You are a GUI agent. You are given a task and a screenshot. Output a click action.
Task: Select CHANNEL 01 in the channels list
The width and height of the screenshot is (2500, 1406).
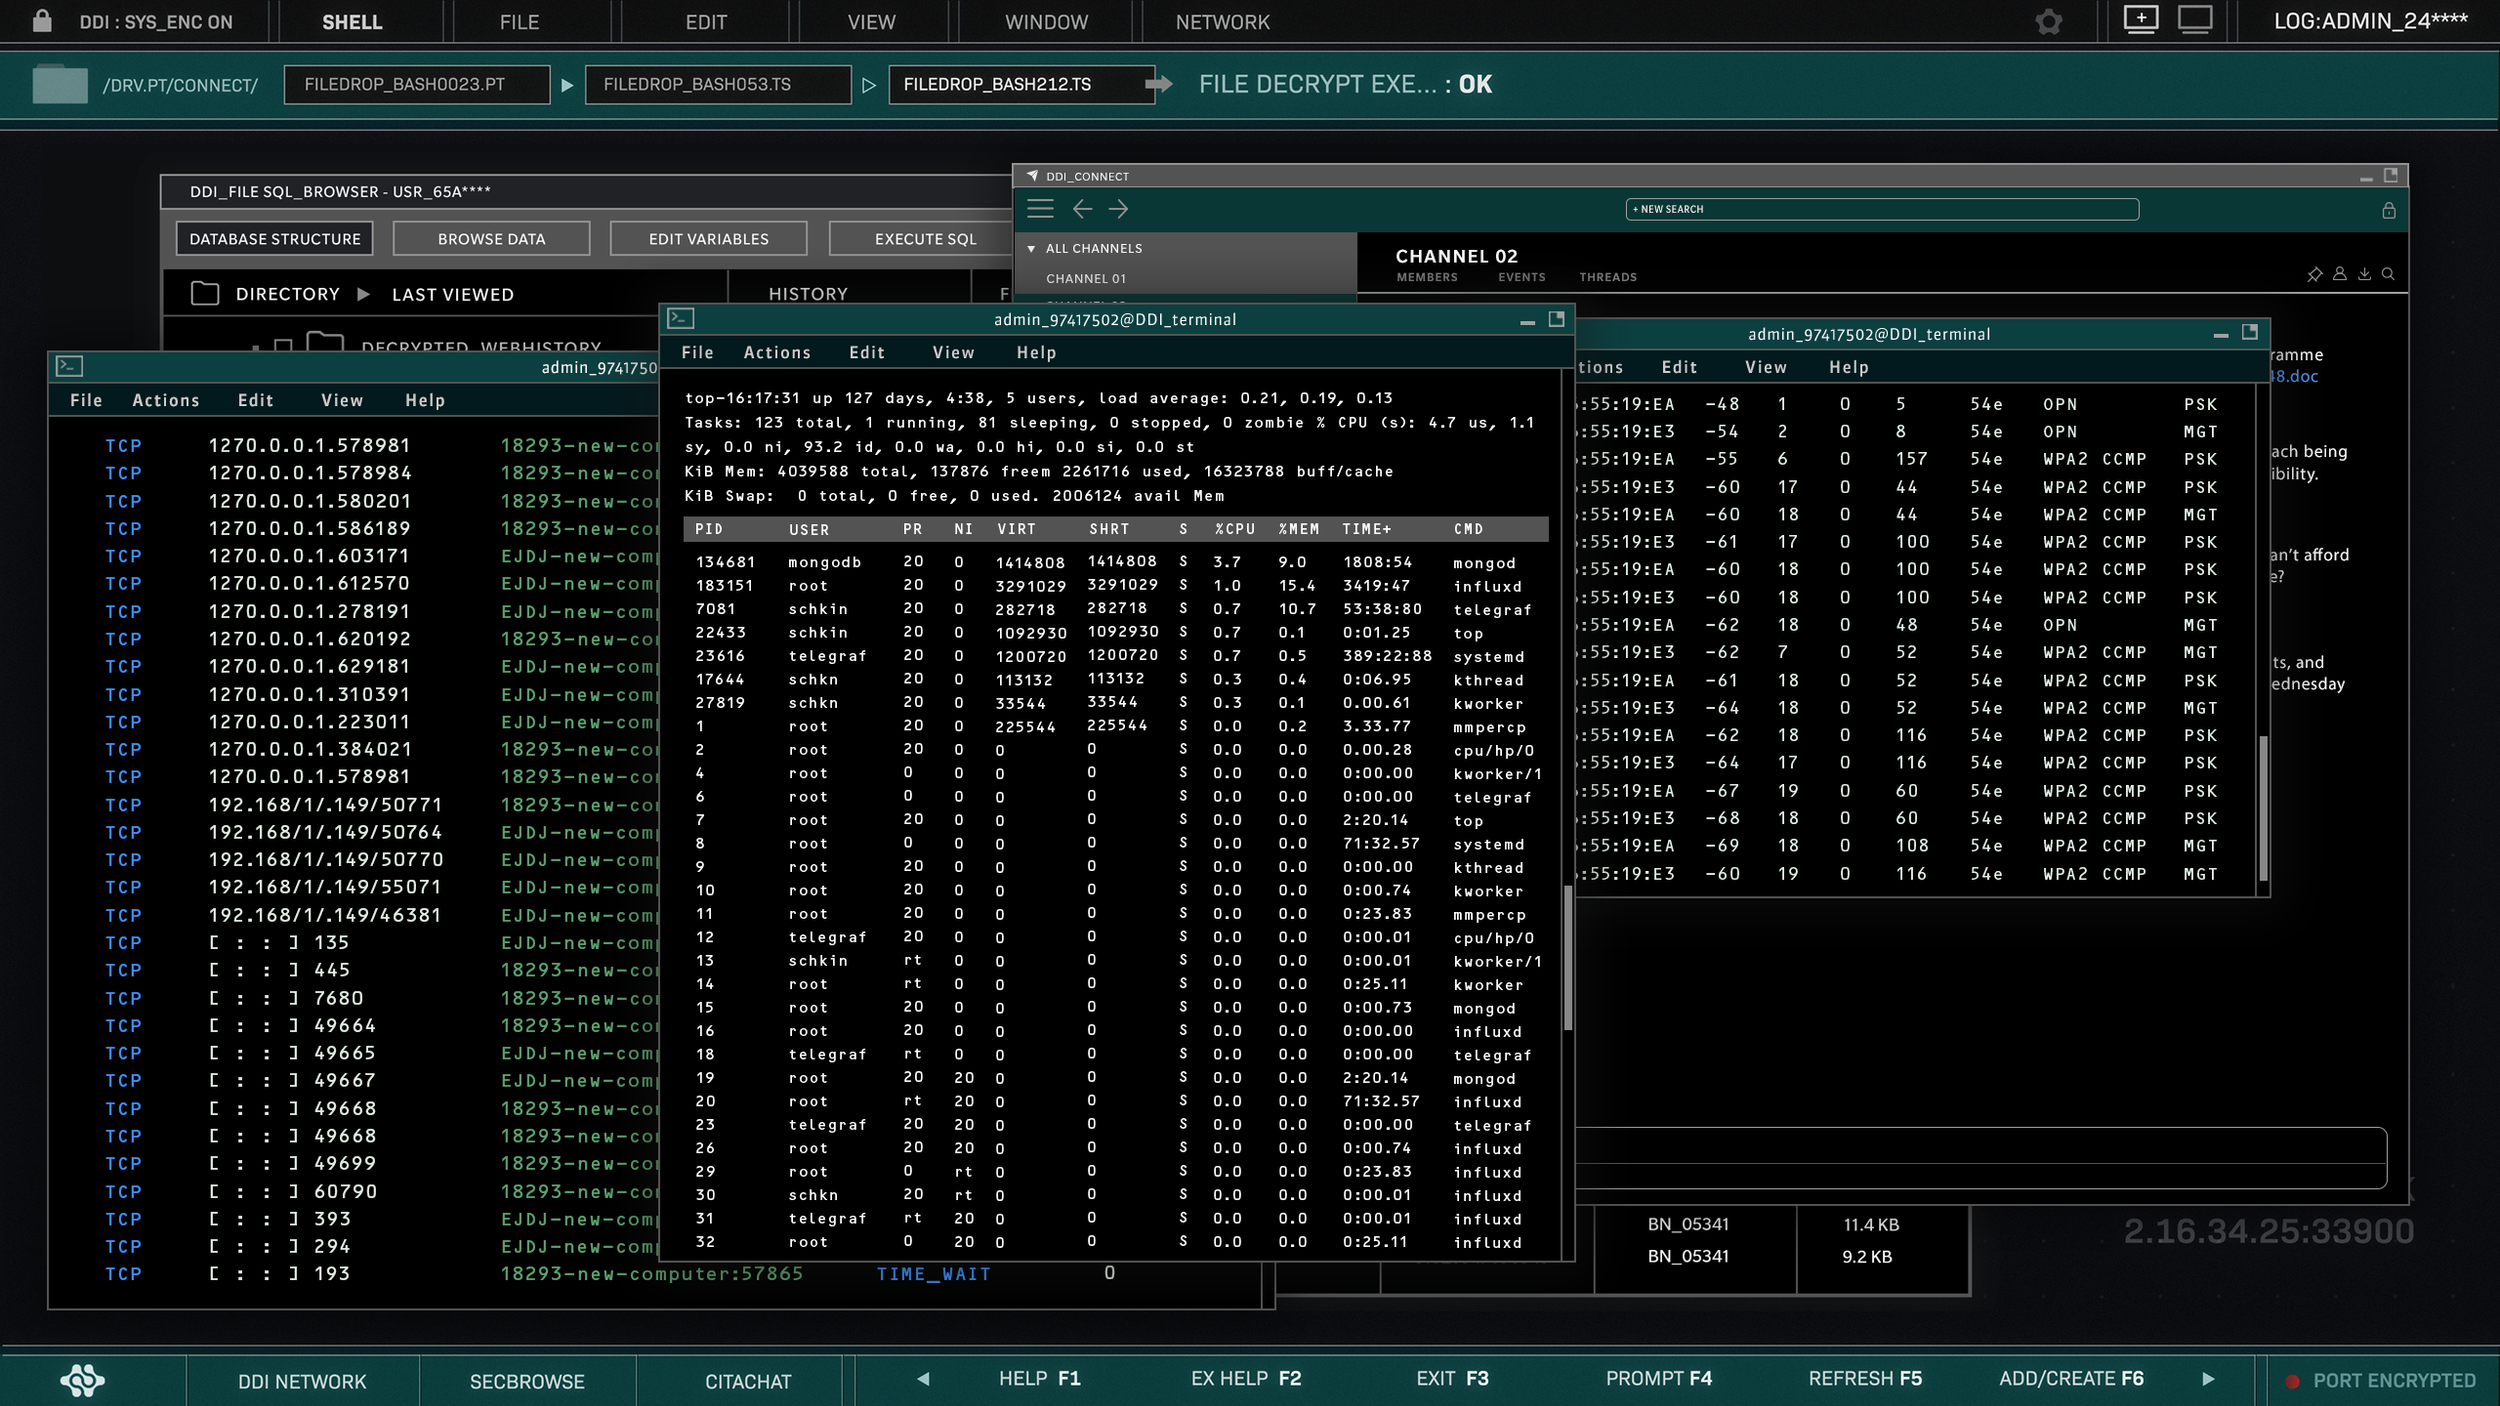[x=1085, y=279]
